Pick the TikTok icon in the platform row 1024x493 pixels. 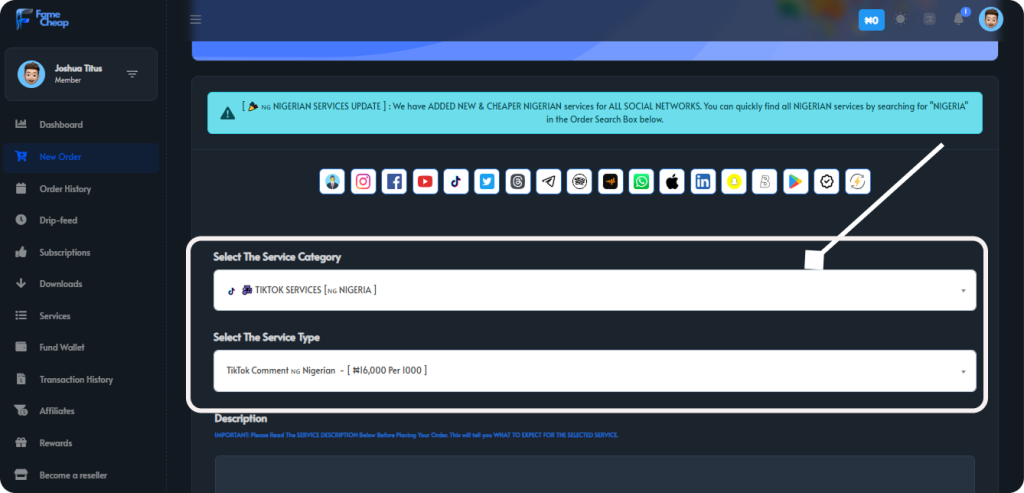click(456, 182)
